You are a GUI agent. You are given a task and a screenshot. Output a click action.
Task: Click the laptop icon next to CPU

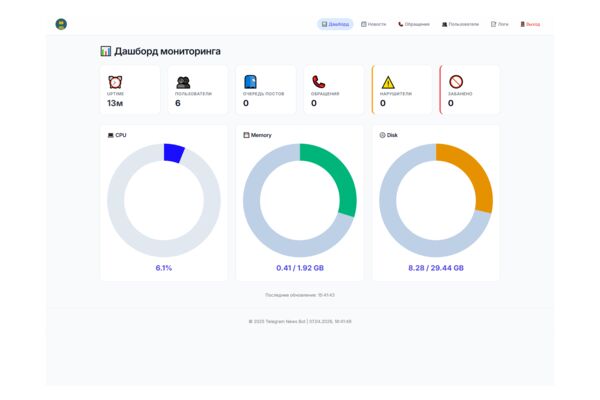[x=111, y=135]
